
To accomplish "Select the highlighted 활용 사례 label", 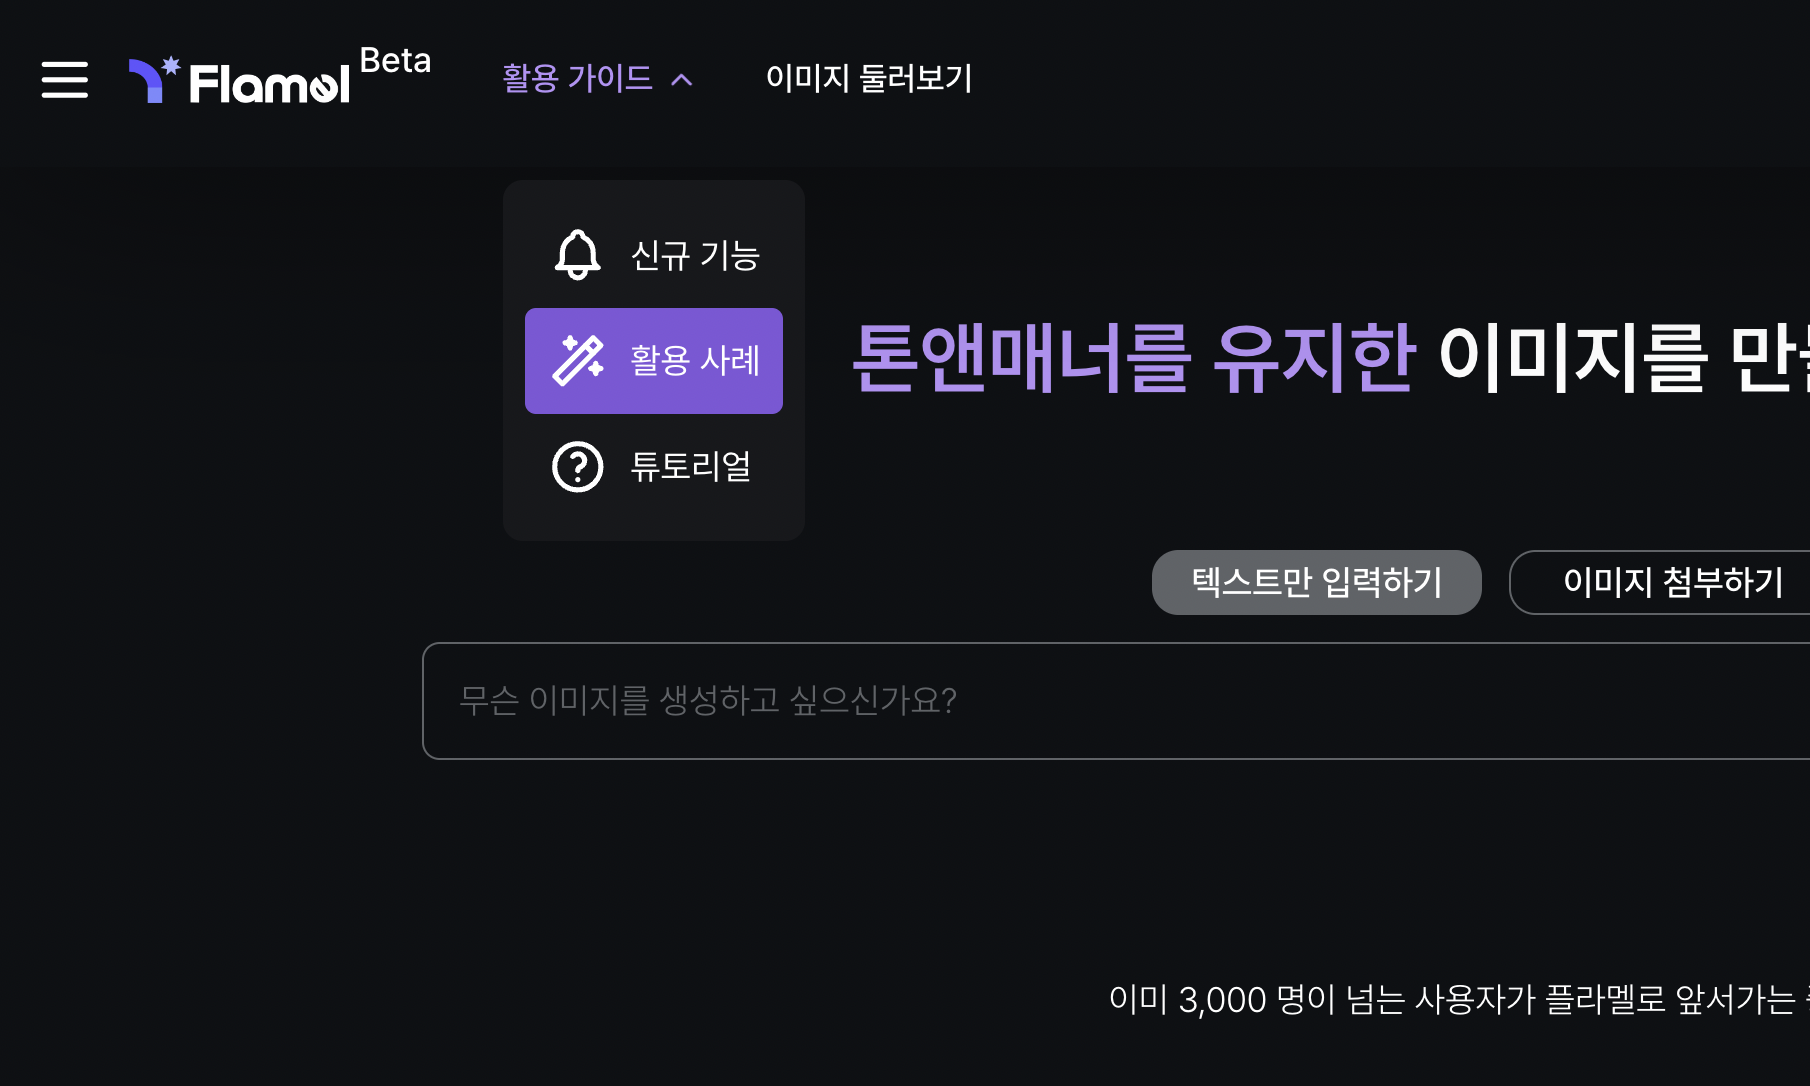I will pyautogui.click(x=695, y=360).
